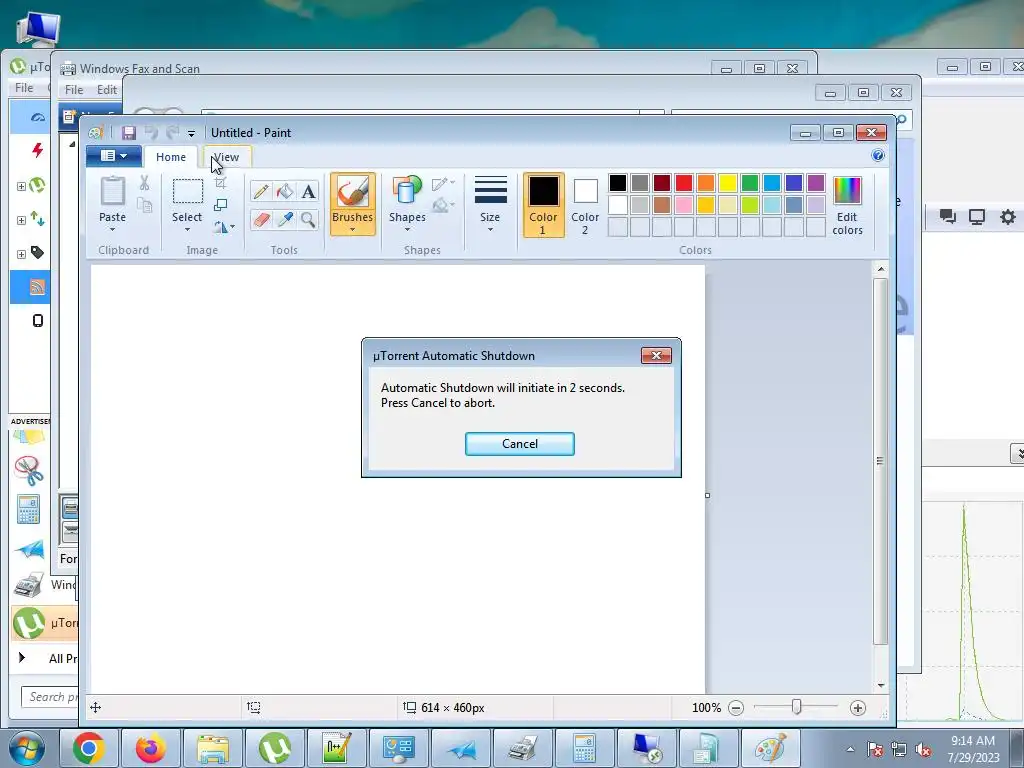Open Firefox from the taskbar

[x=151, y=748]
